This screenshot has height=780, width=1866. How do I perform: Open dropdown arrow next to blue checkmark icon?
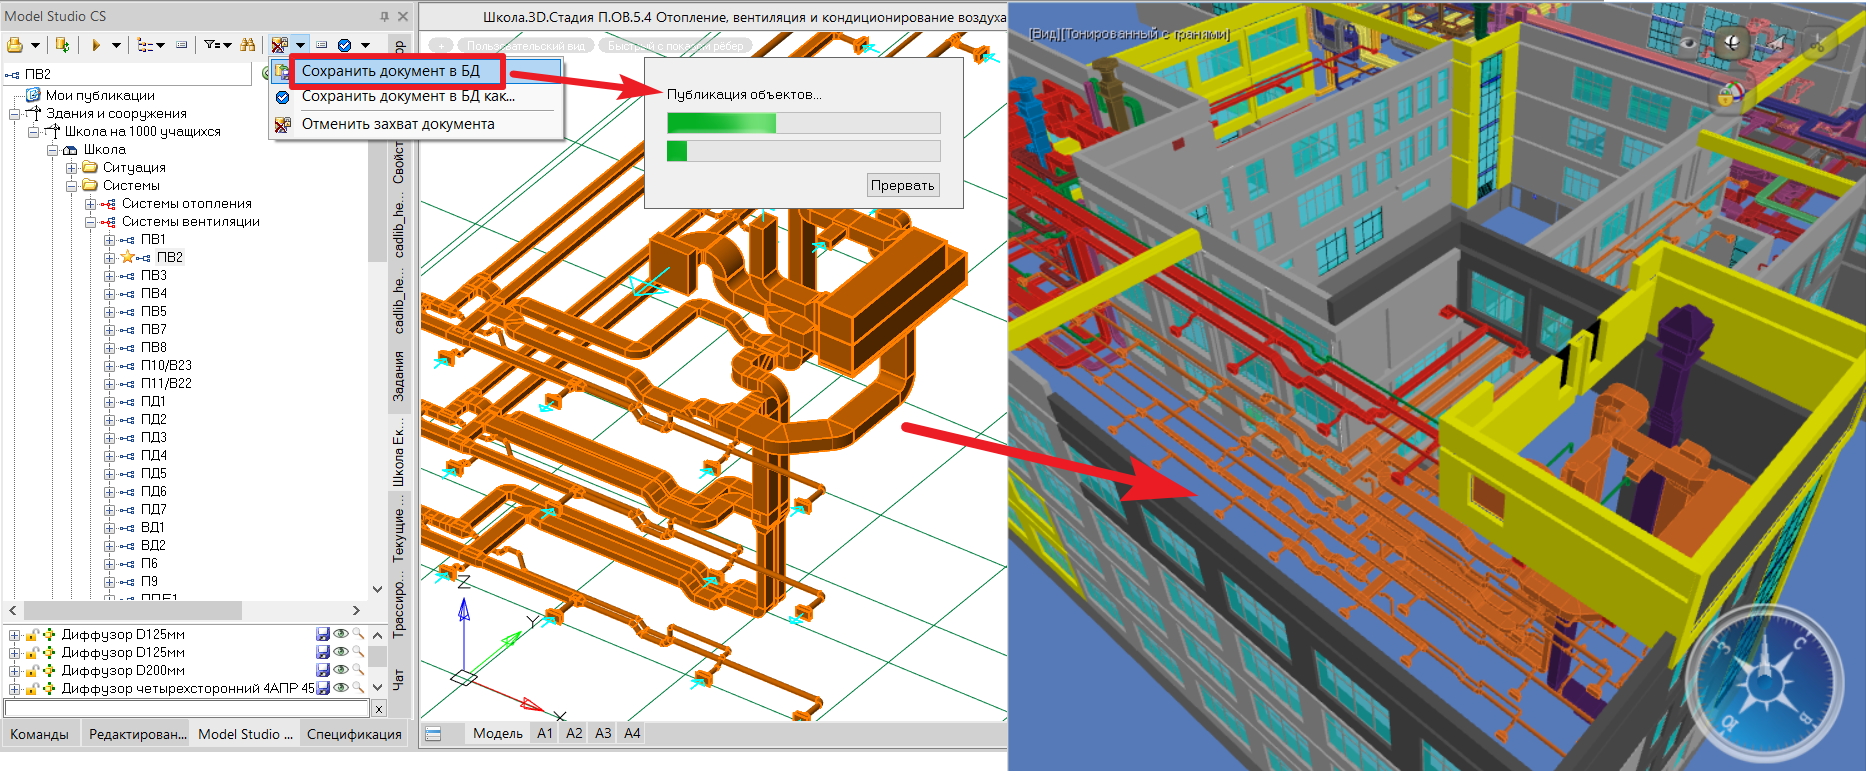[x=365, y=45]
